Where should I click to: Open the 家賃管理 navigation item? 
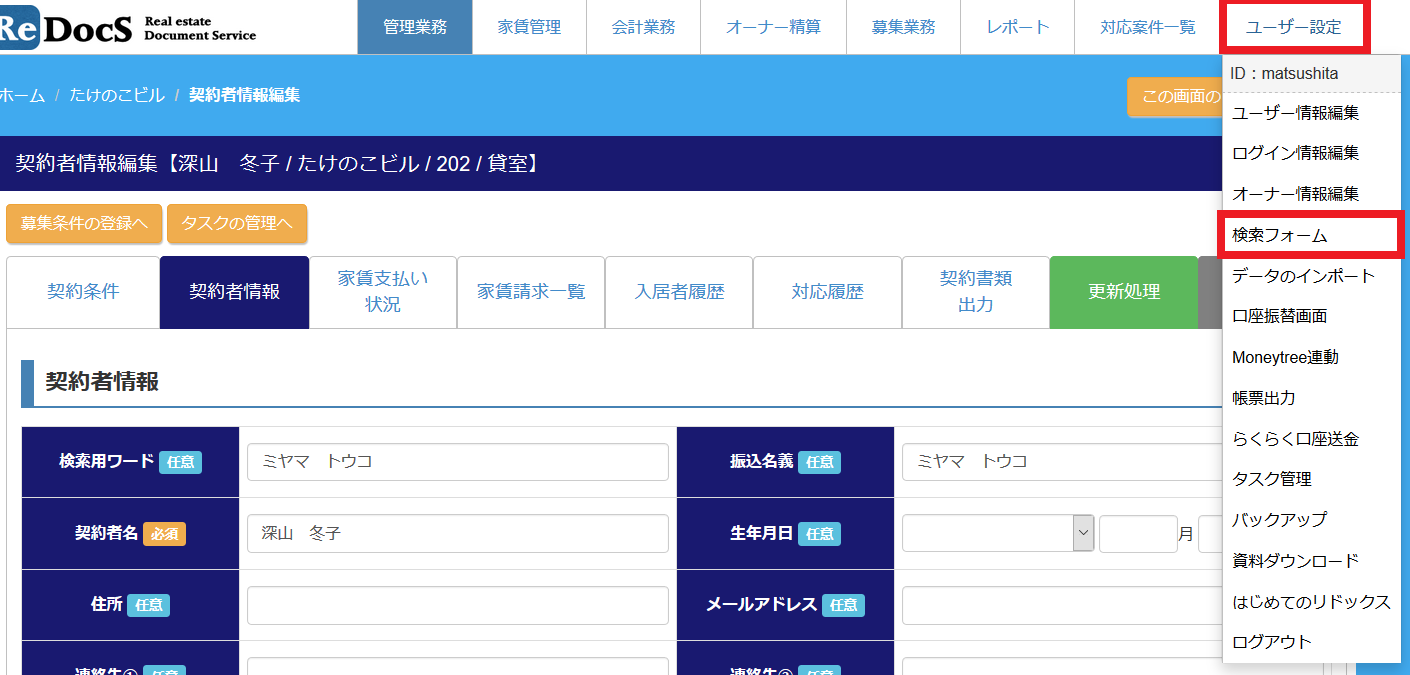pyautogui.click(x=529, y=27)
